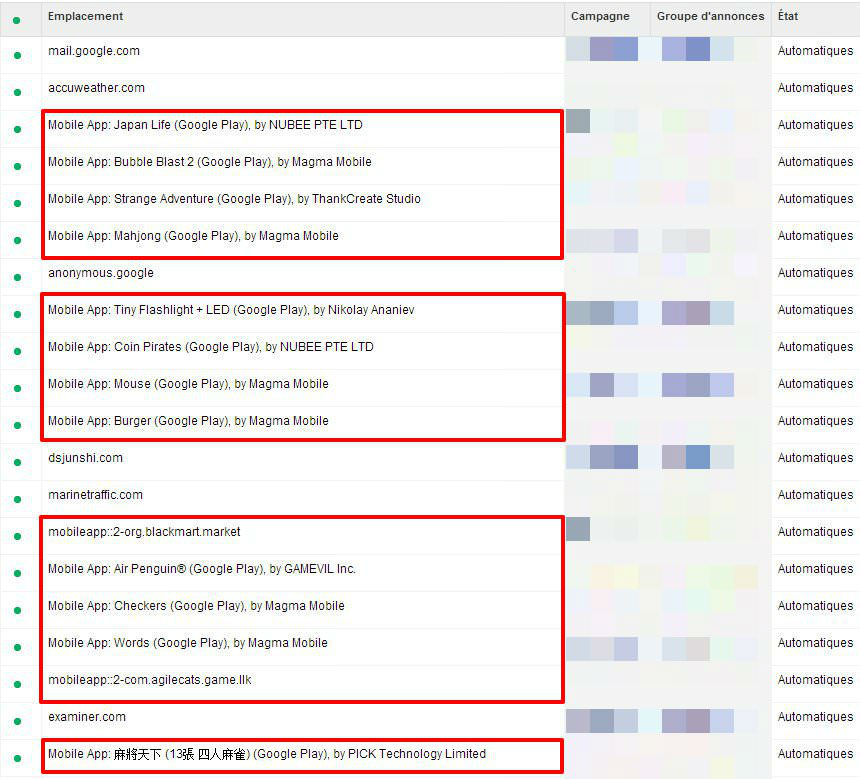
Task: Sort by the Campagne column header
Action: [x=600, y=16]
